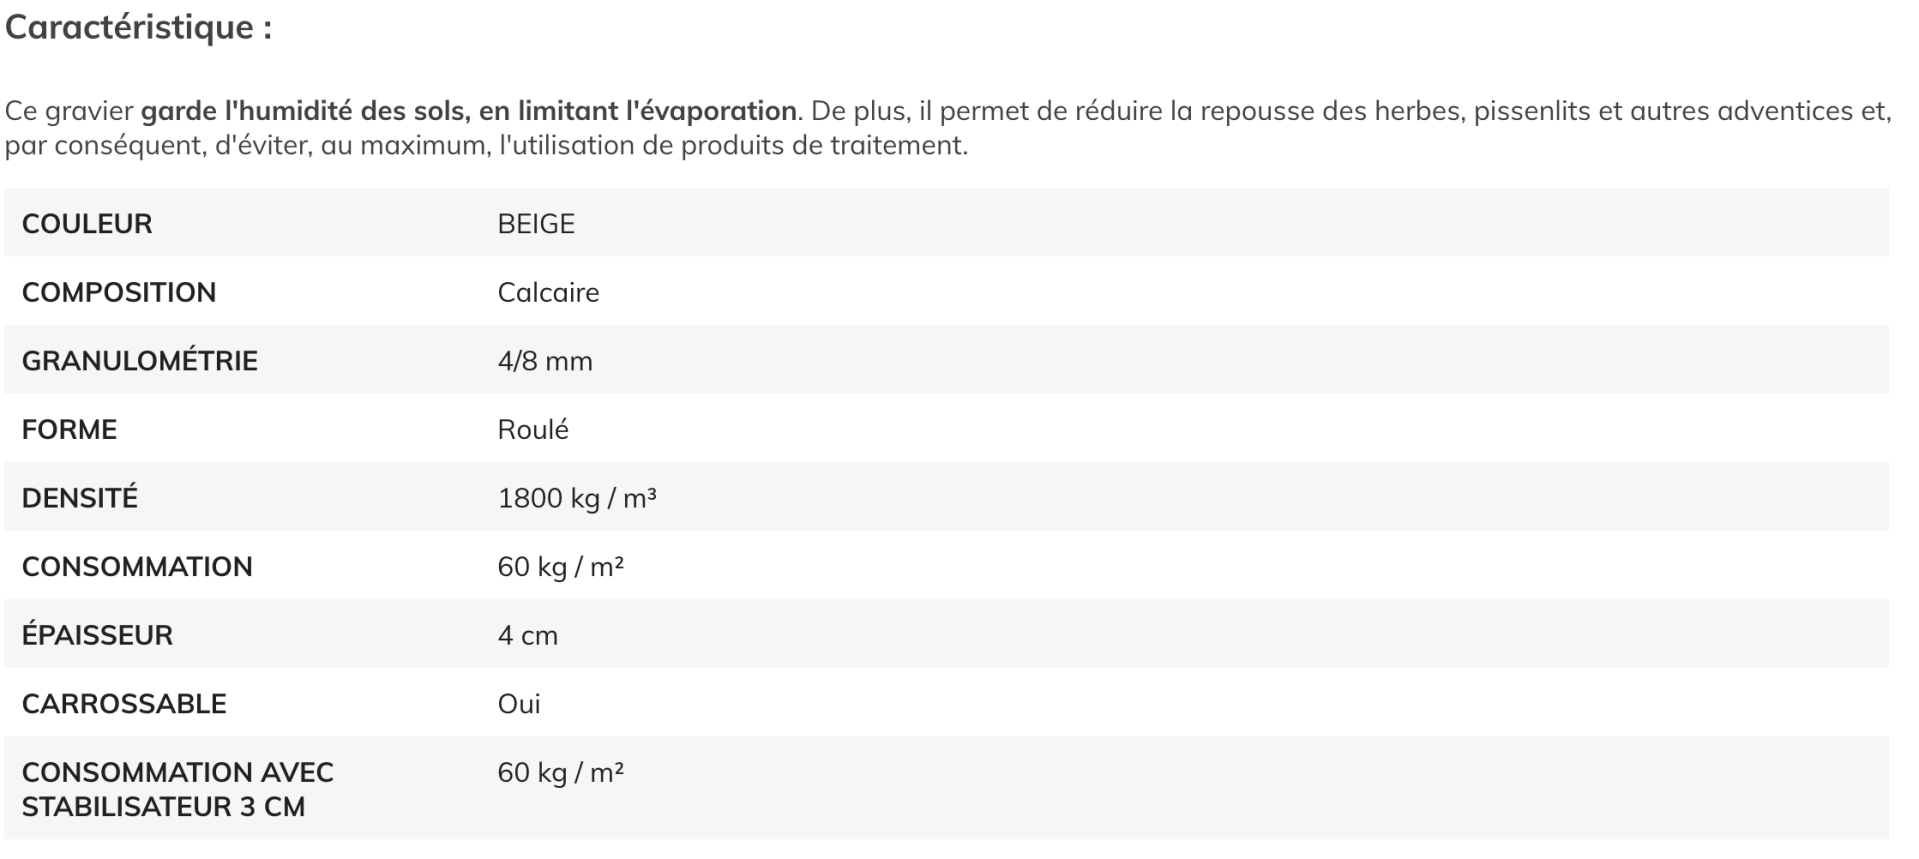Select the DENSITÉ row label
This screenshot has height=859, width=1919.
[x=80, y=498]
